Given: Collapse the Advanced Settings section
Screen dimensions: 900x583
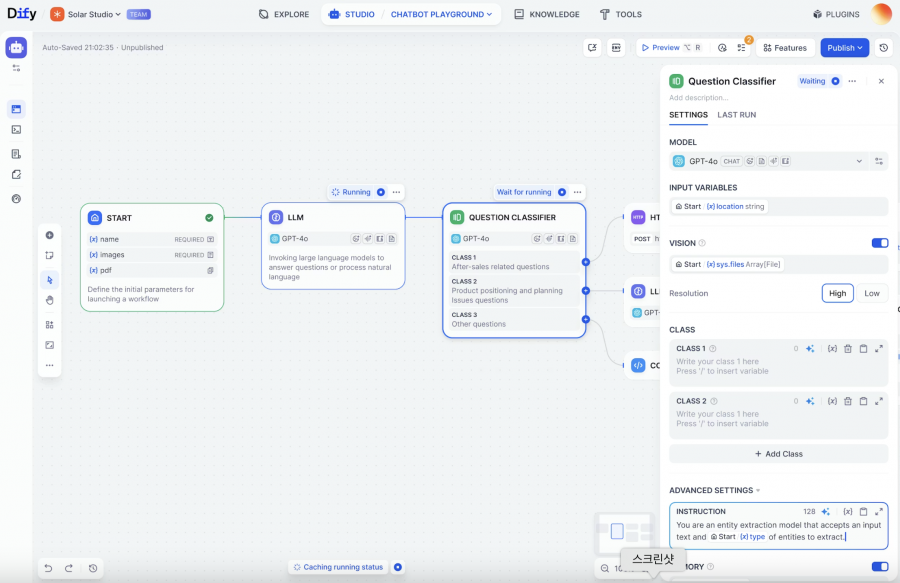Looking at the screenshot, I should [x=714, y=490].
